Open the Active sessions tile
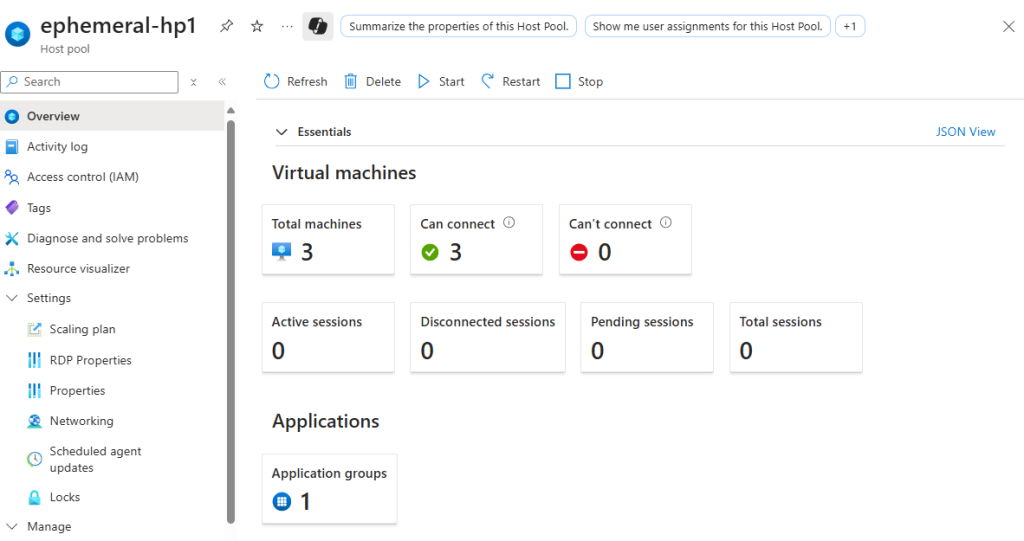Image resolution: width=1024 pixels, height=541 pixels. pyautogui.click(x=328, y=337)
